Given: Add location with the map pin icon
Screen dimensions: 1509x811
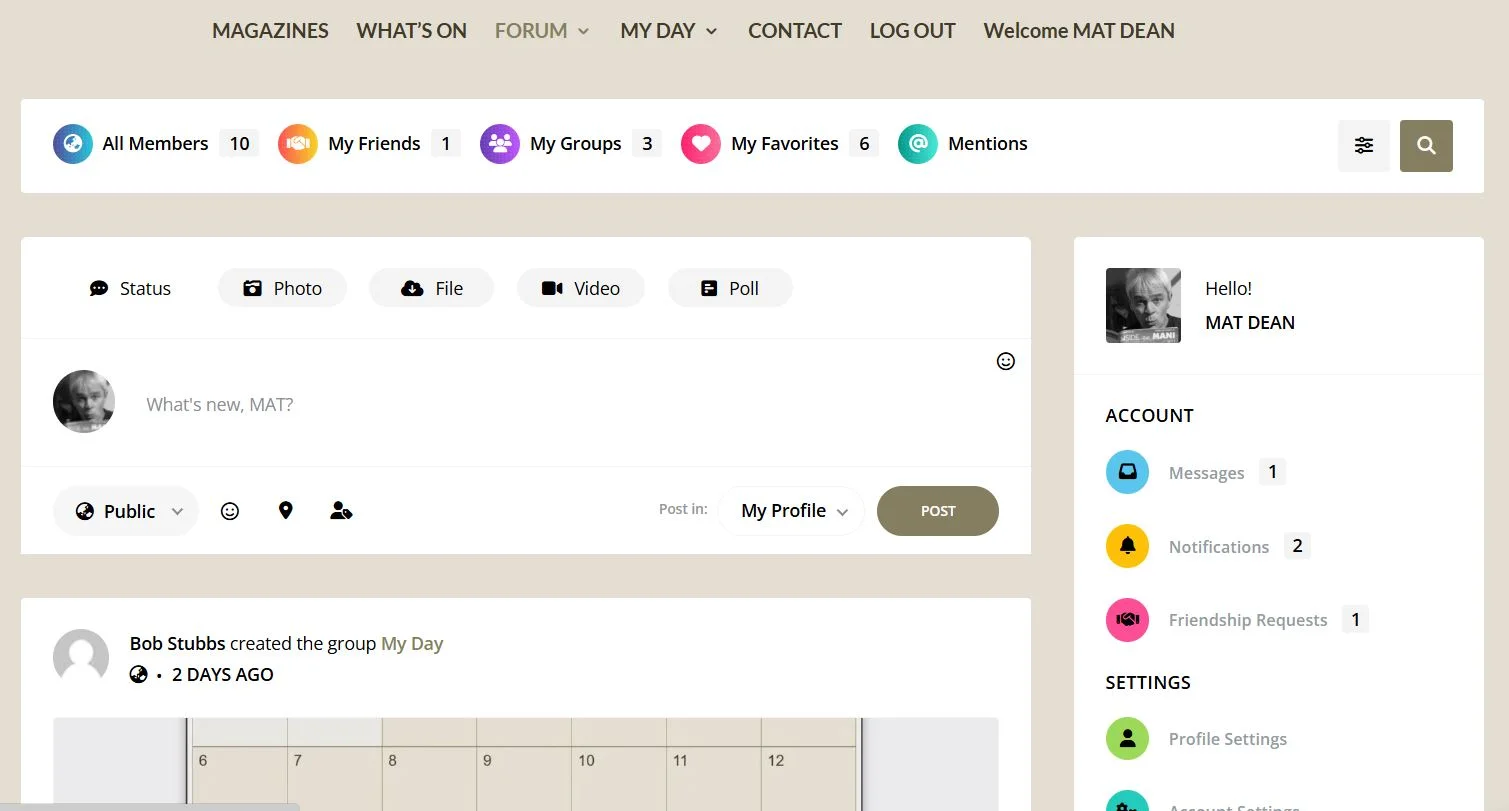Looking at the screenshot, I should point(286,511).
